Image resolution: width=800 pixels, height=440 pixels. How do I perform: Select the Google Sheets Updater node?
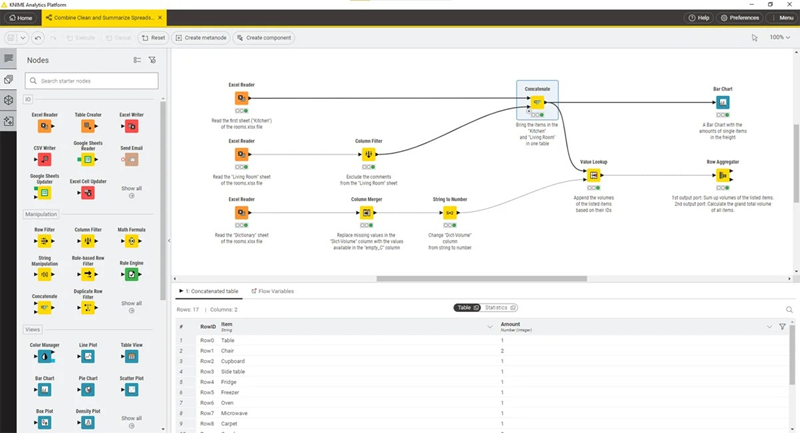(x=45, y=193)
